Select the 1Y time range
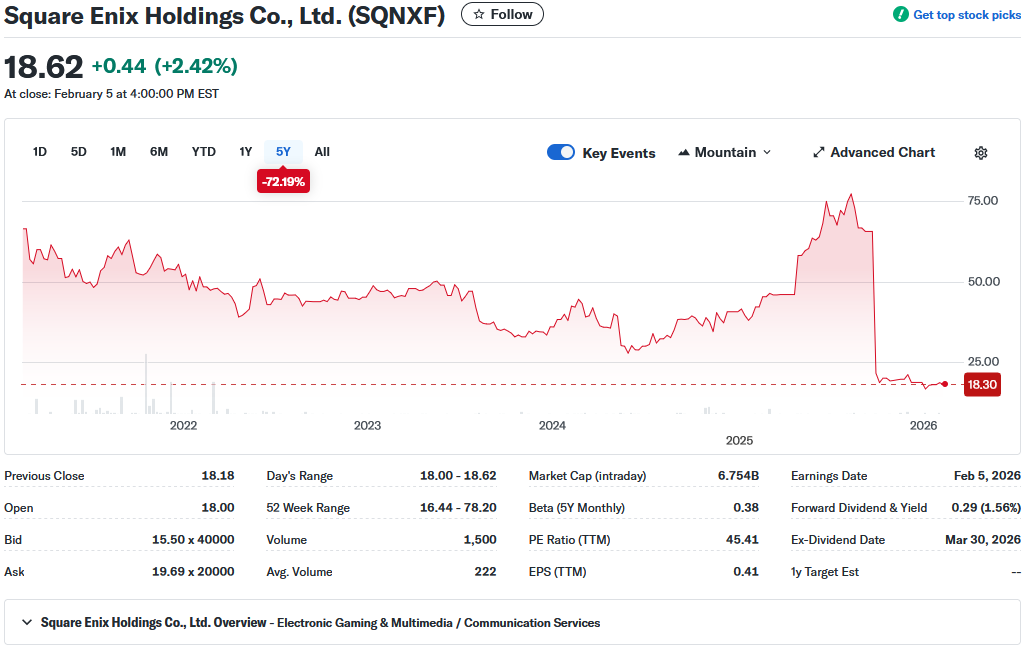1028x656 pixels. click(x=245, y=152)
